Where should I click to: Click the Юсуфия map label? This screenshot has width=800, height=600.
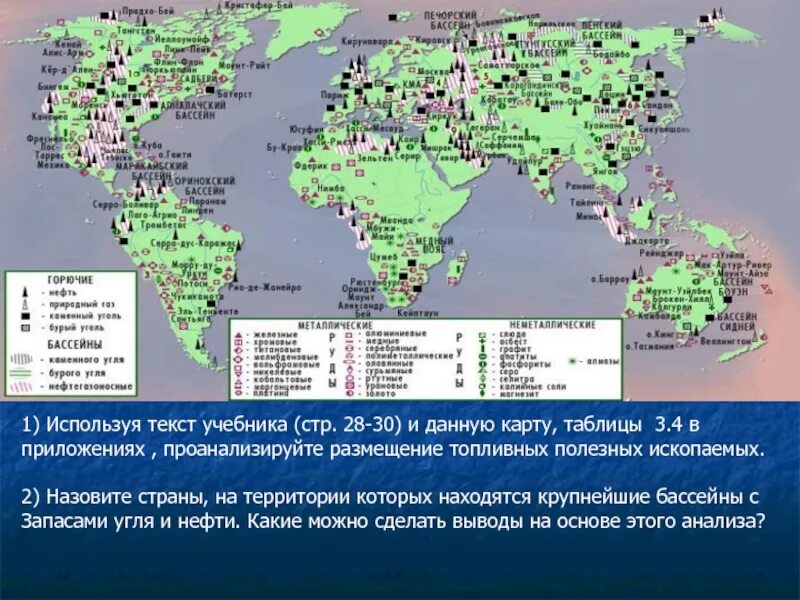pos(307,129)
